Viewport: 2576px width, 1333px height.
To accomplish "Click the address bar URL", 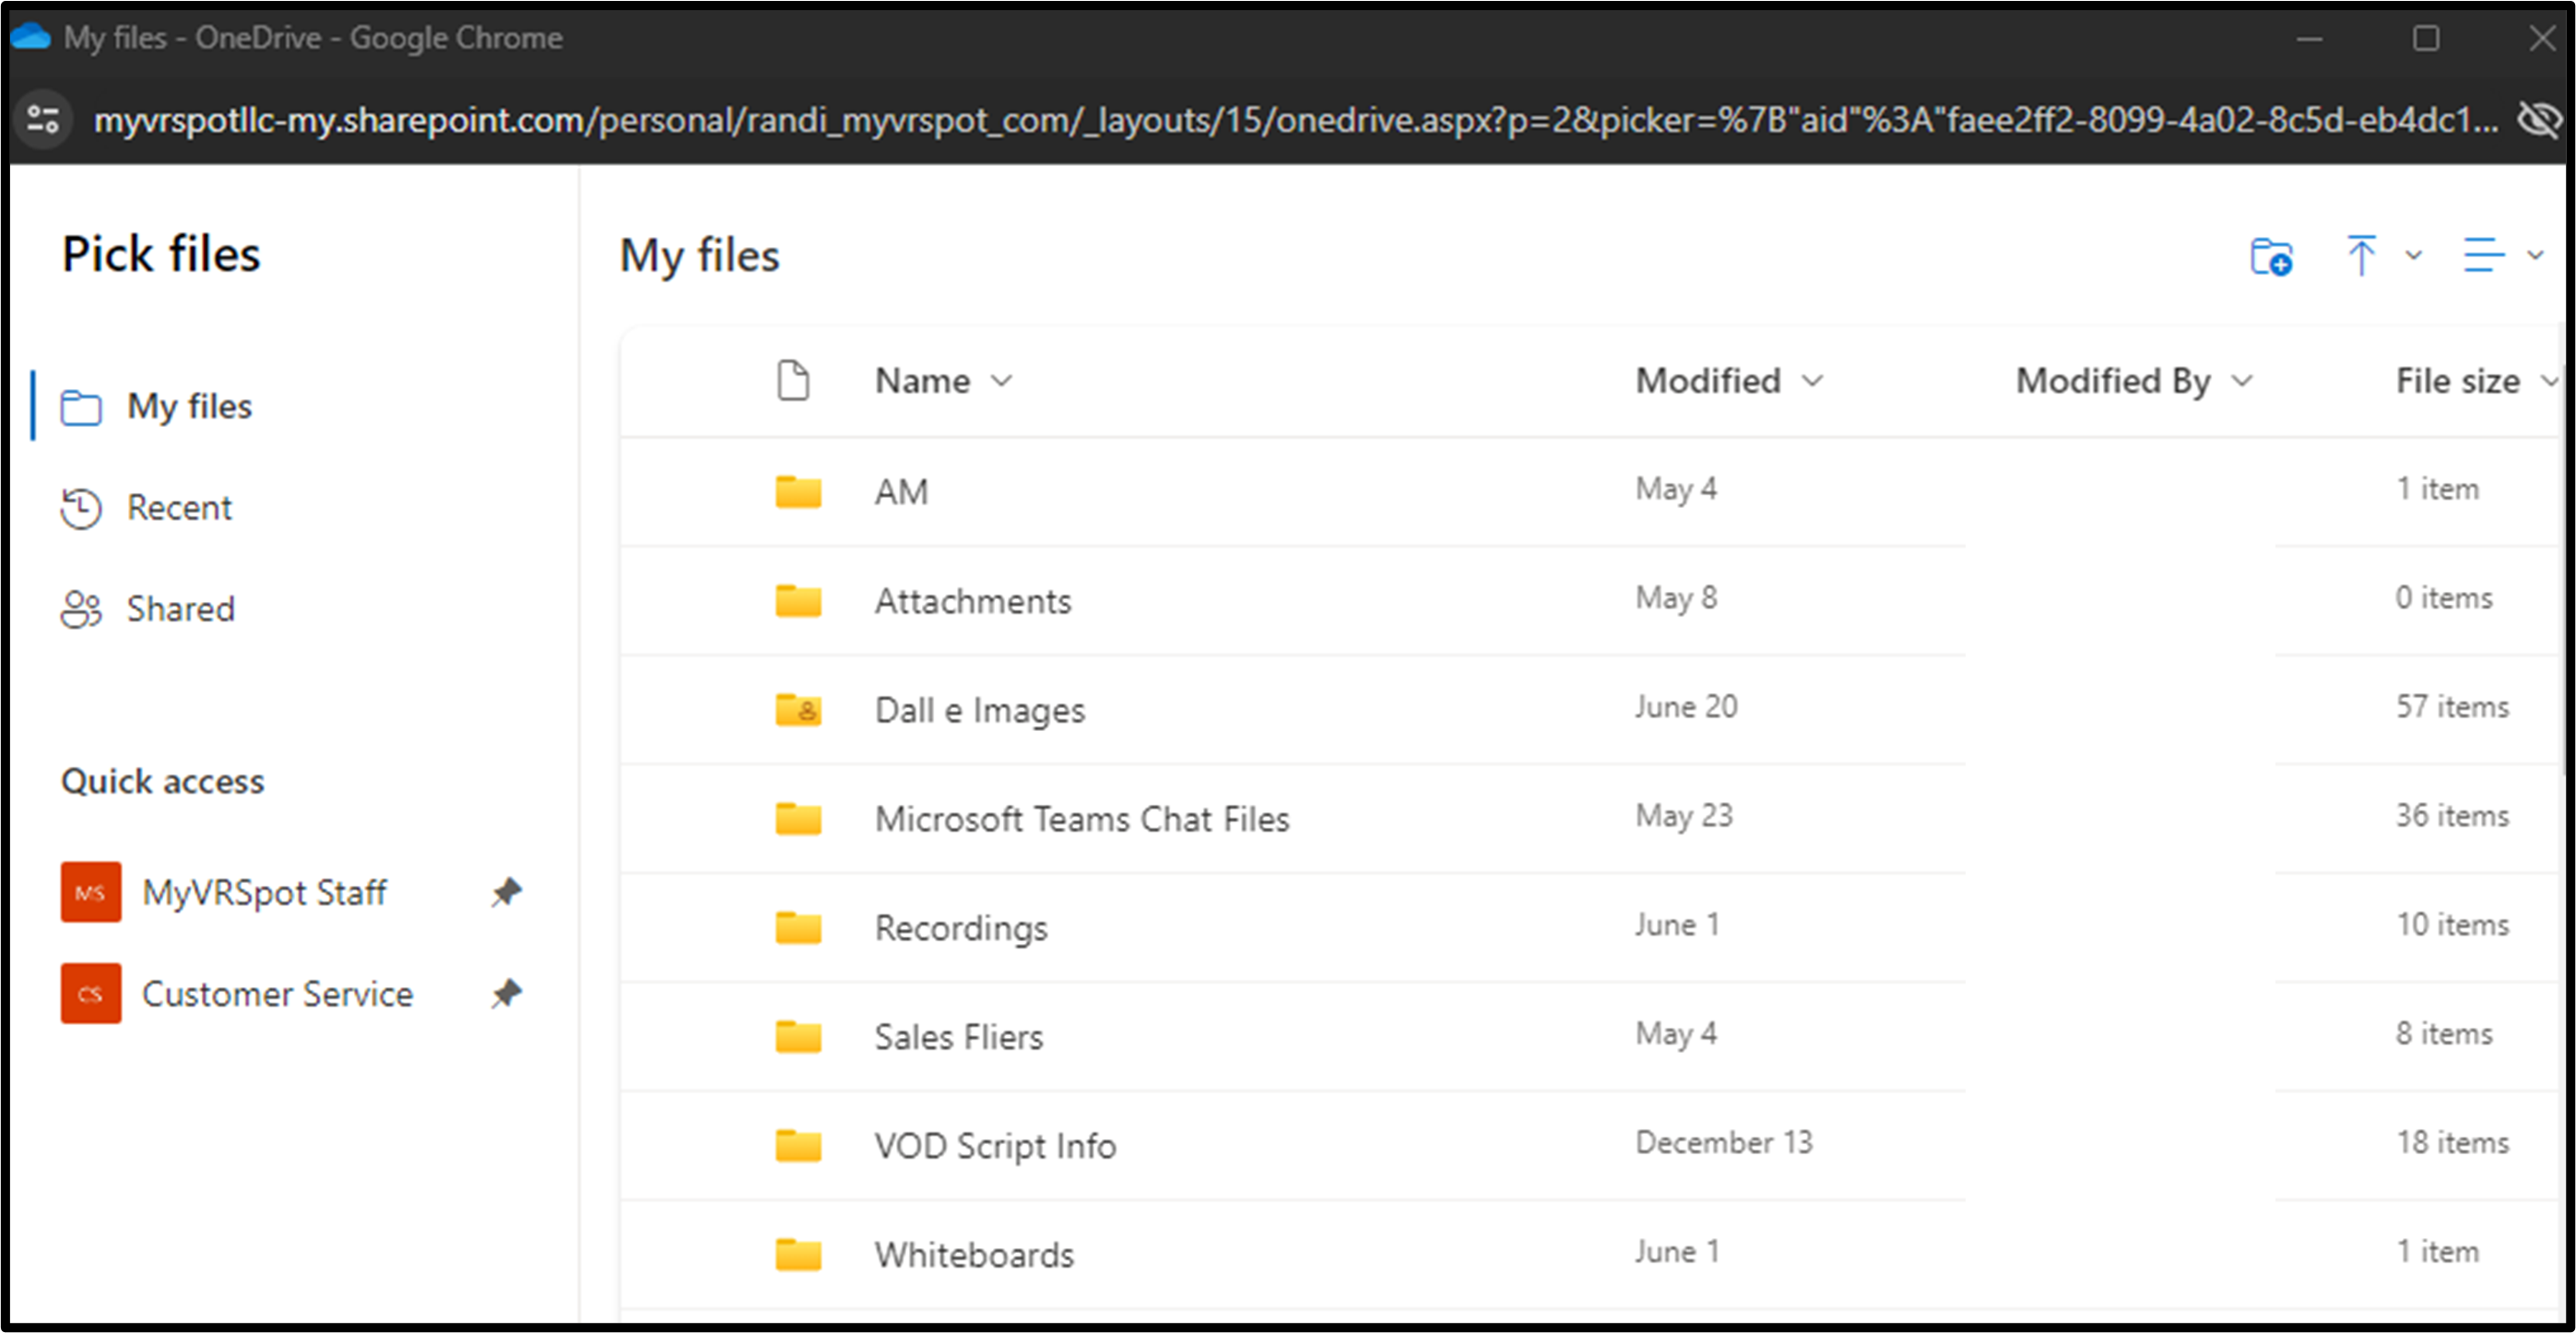I will (x=1296, y=120).
